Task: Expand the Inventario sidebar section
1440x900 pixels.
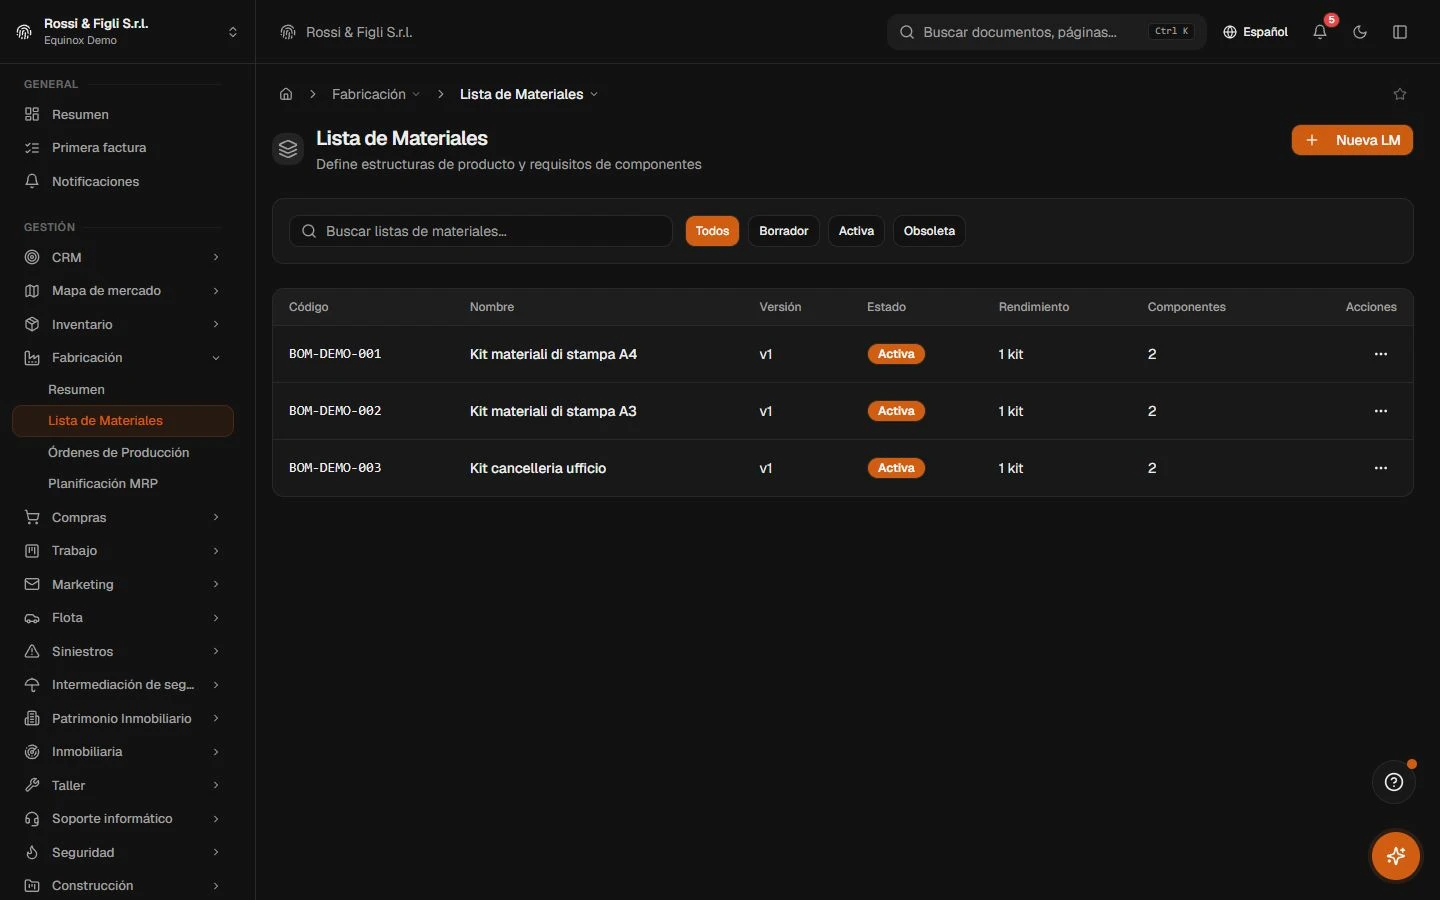Action: [122, 324]
